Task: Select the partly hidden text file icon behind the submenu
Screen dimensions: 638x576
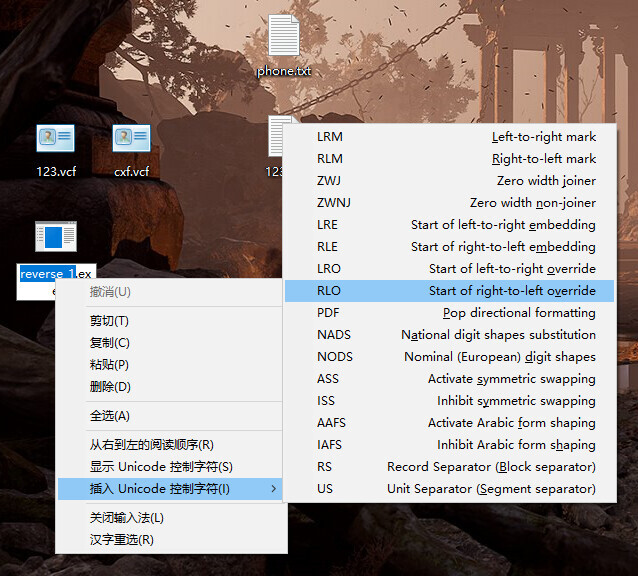Action: [x=276, y=136]
